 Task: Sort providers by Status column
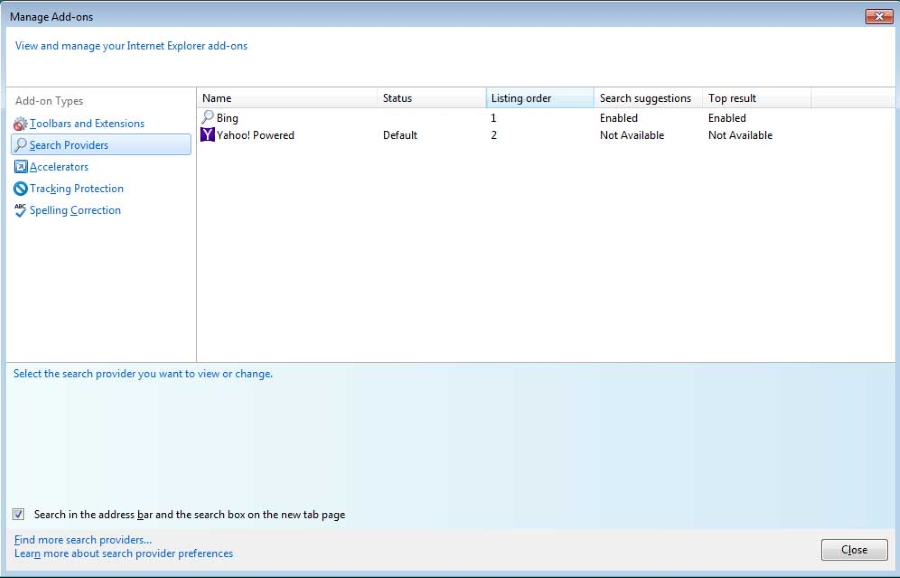(x=431, y=98)
